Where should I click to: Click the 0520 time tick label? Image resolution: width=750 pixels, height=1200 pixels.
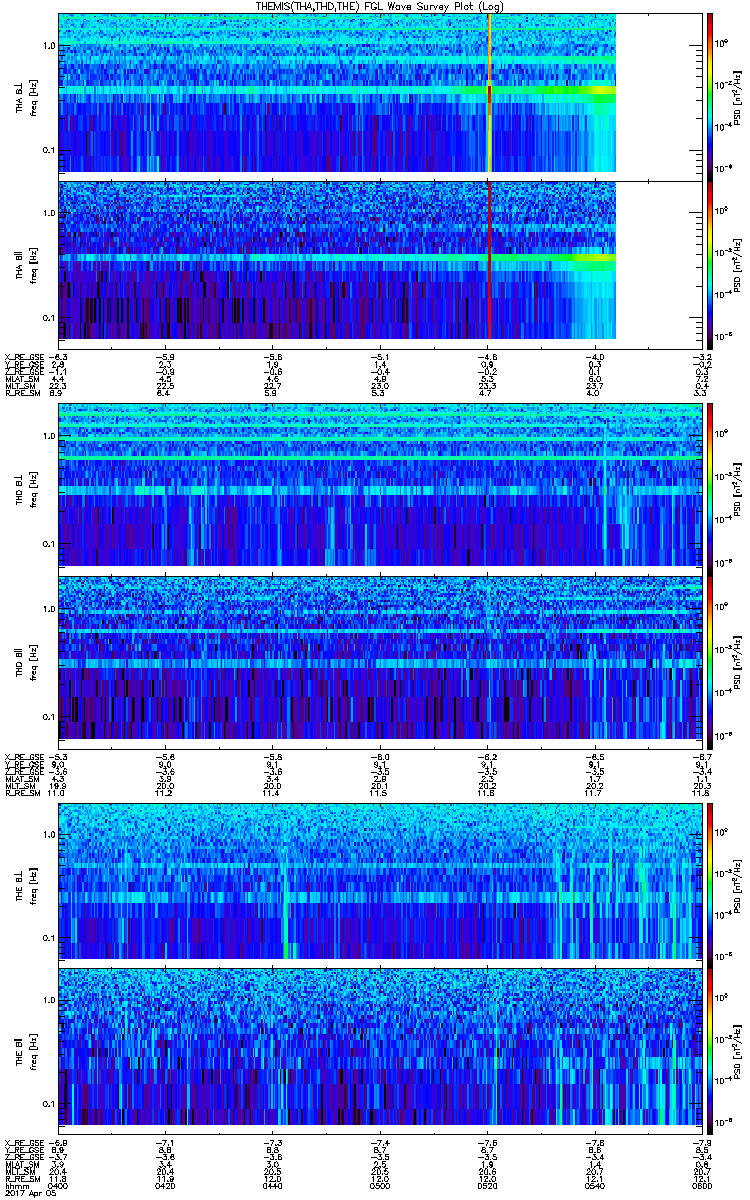pyautogui.click(x=486, y=1184)
